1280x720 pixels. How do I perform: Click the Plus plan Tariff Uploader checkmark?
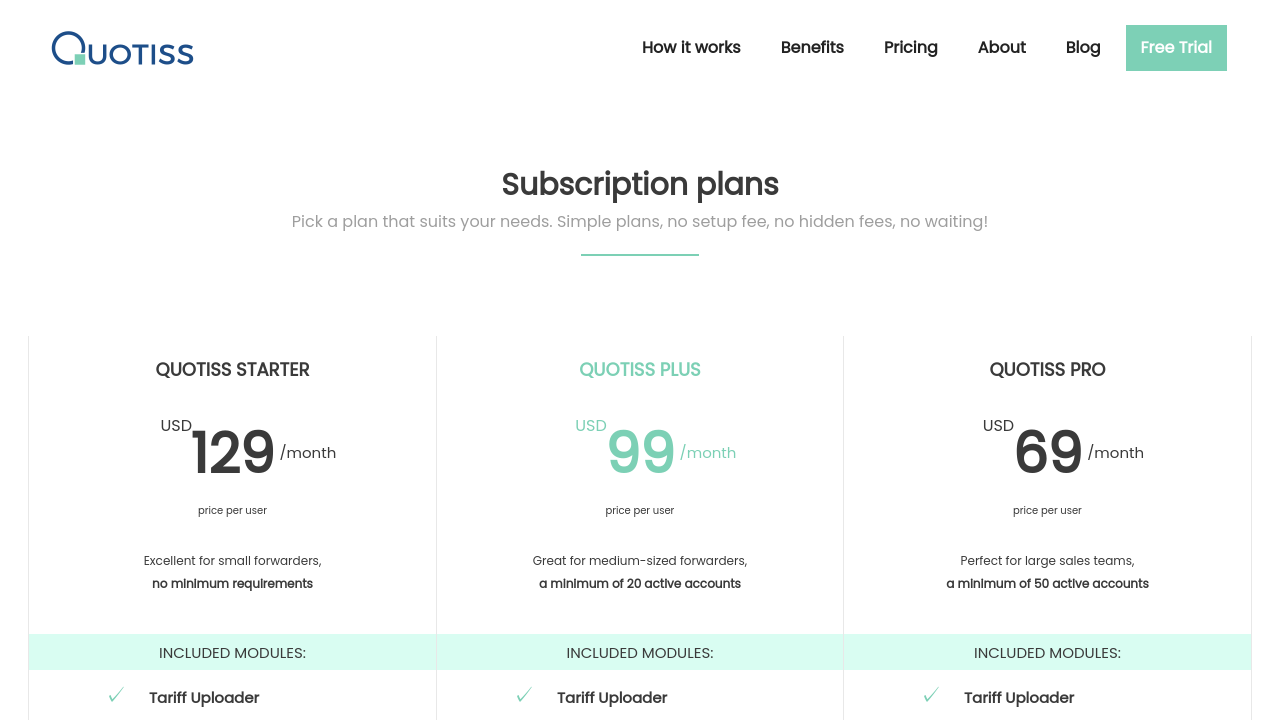coord(524,695)
